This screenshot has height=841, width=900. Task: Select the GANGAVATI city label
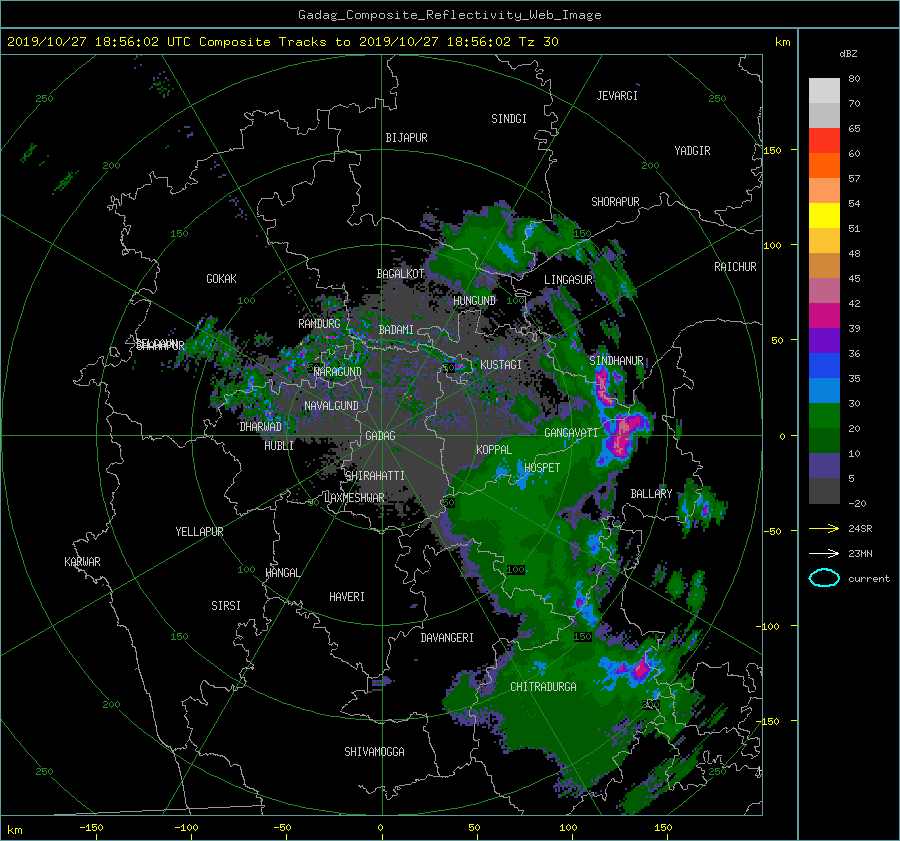pos(571,433)
